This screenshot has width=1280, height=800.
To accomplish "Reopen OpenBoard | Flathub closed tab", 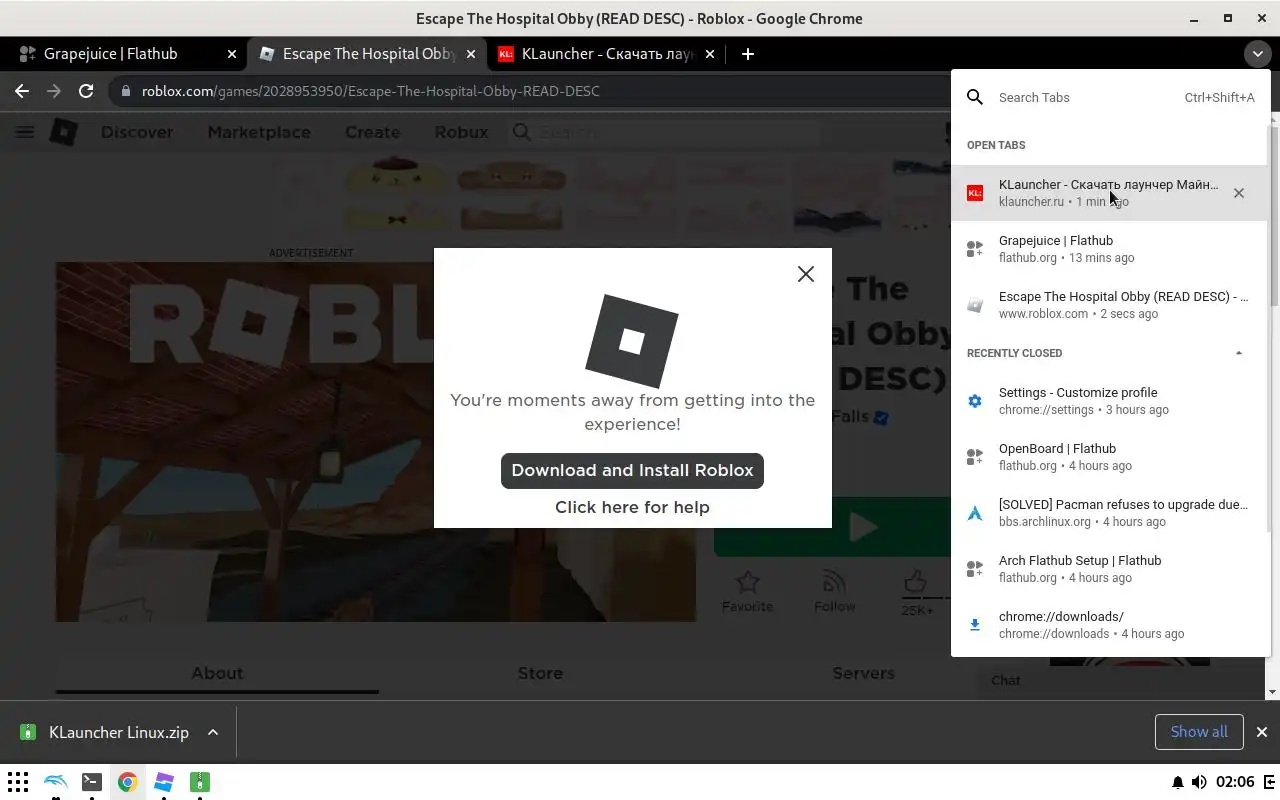I will 1109,457.
